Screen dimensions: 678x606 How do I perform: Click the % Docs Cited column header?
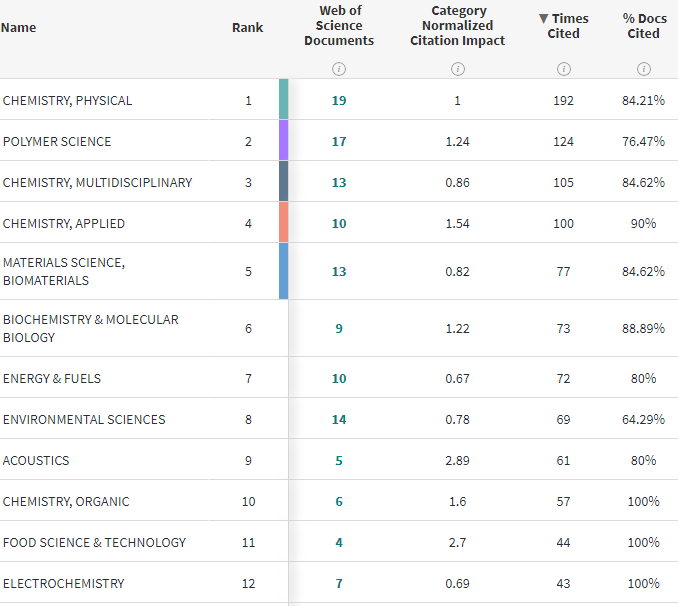click(644, 26)
